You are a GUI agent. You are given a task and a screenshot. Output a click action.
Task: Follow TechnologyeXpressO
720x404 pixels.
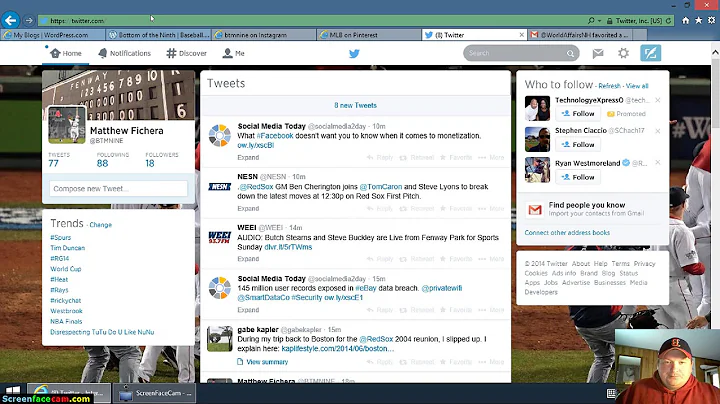pyautogui.click(x=578, y=113)
